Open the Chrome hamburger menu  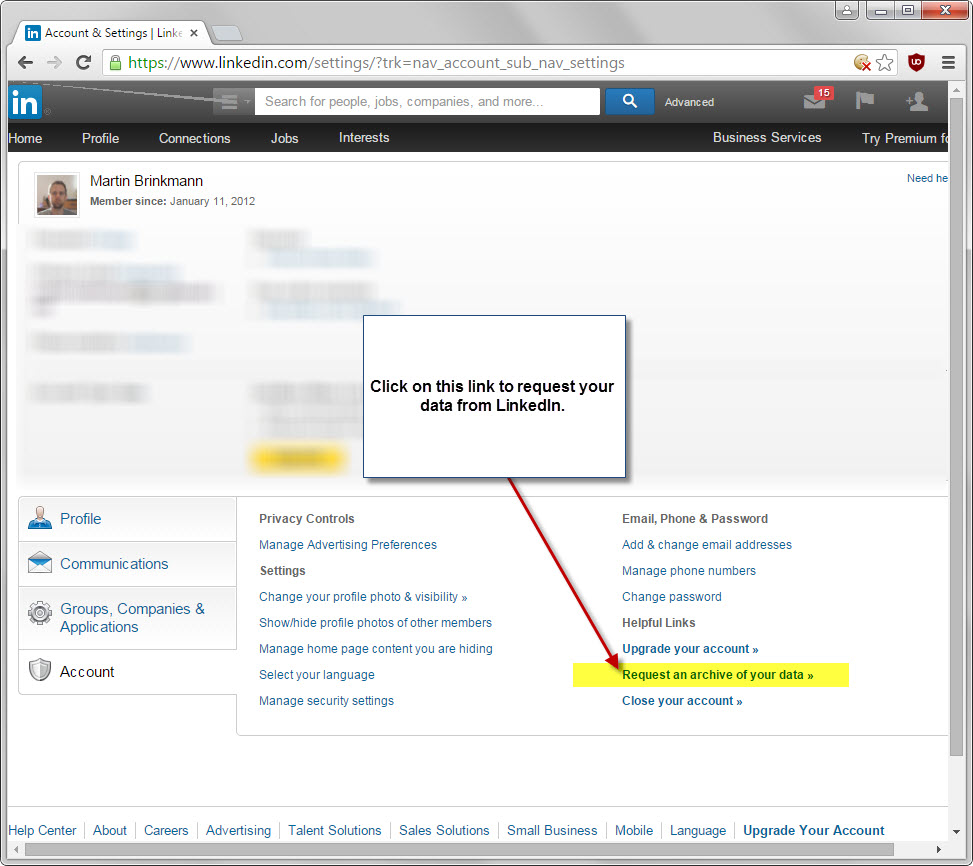(948, 63)
